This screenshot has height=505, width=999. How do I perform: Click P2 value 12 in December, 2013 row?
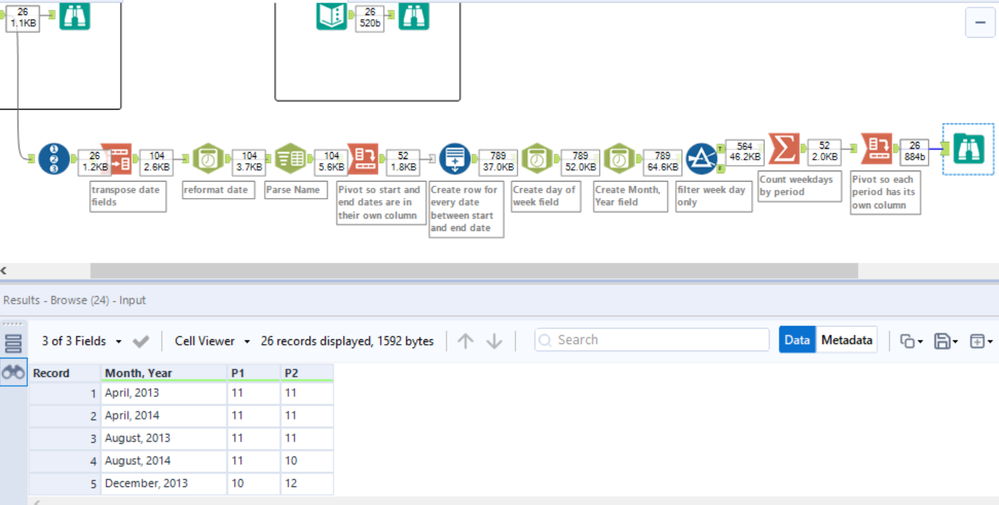coord(307,483)
